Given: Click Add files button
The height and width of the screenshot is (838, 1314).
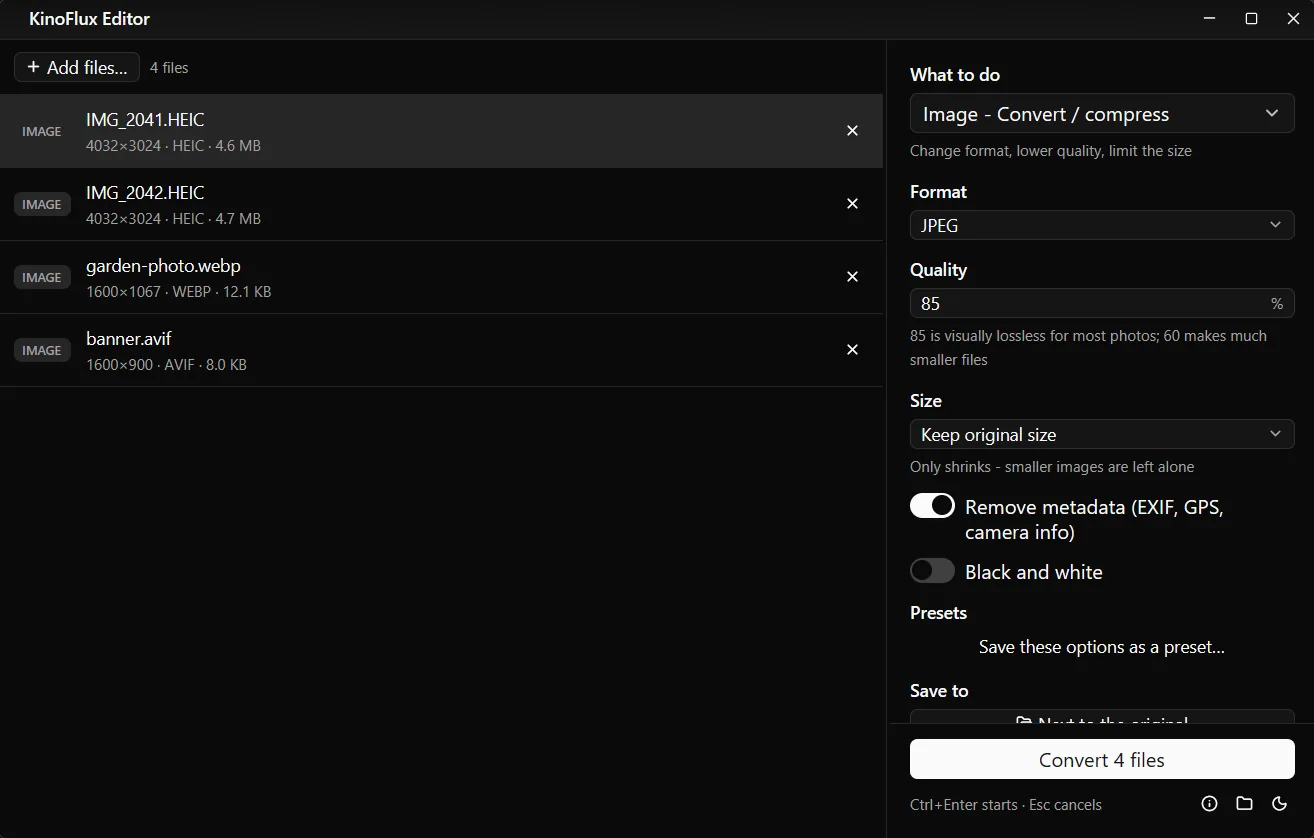Looking at the screenshot, I should coord(77,67).
